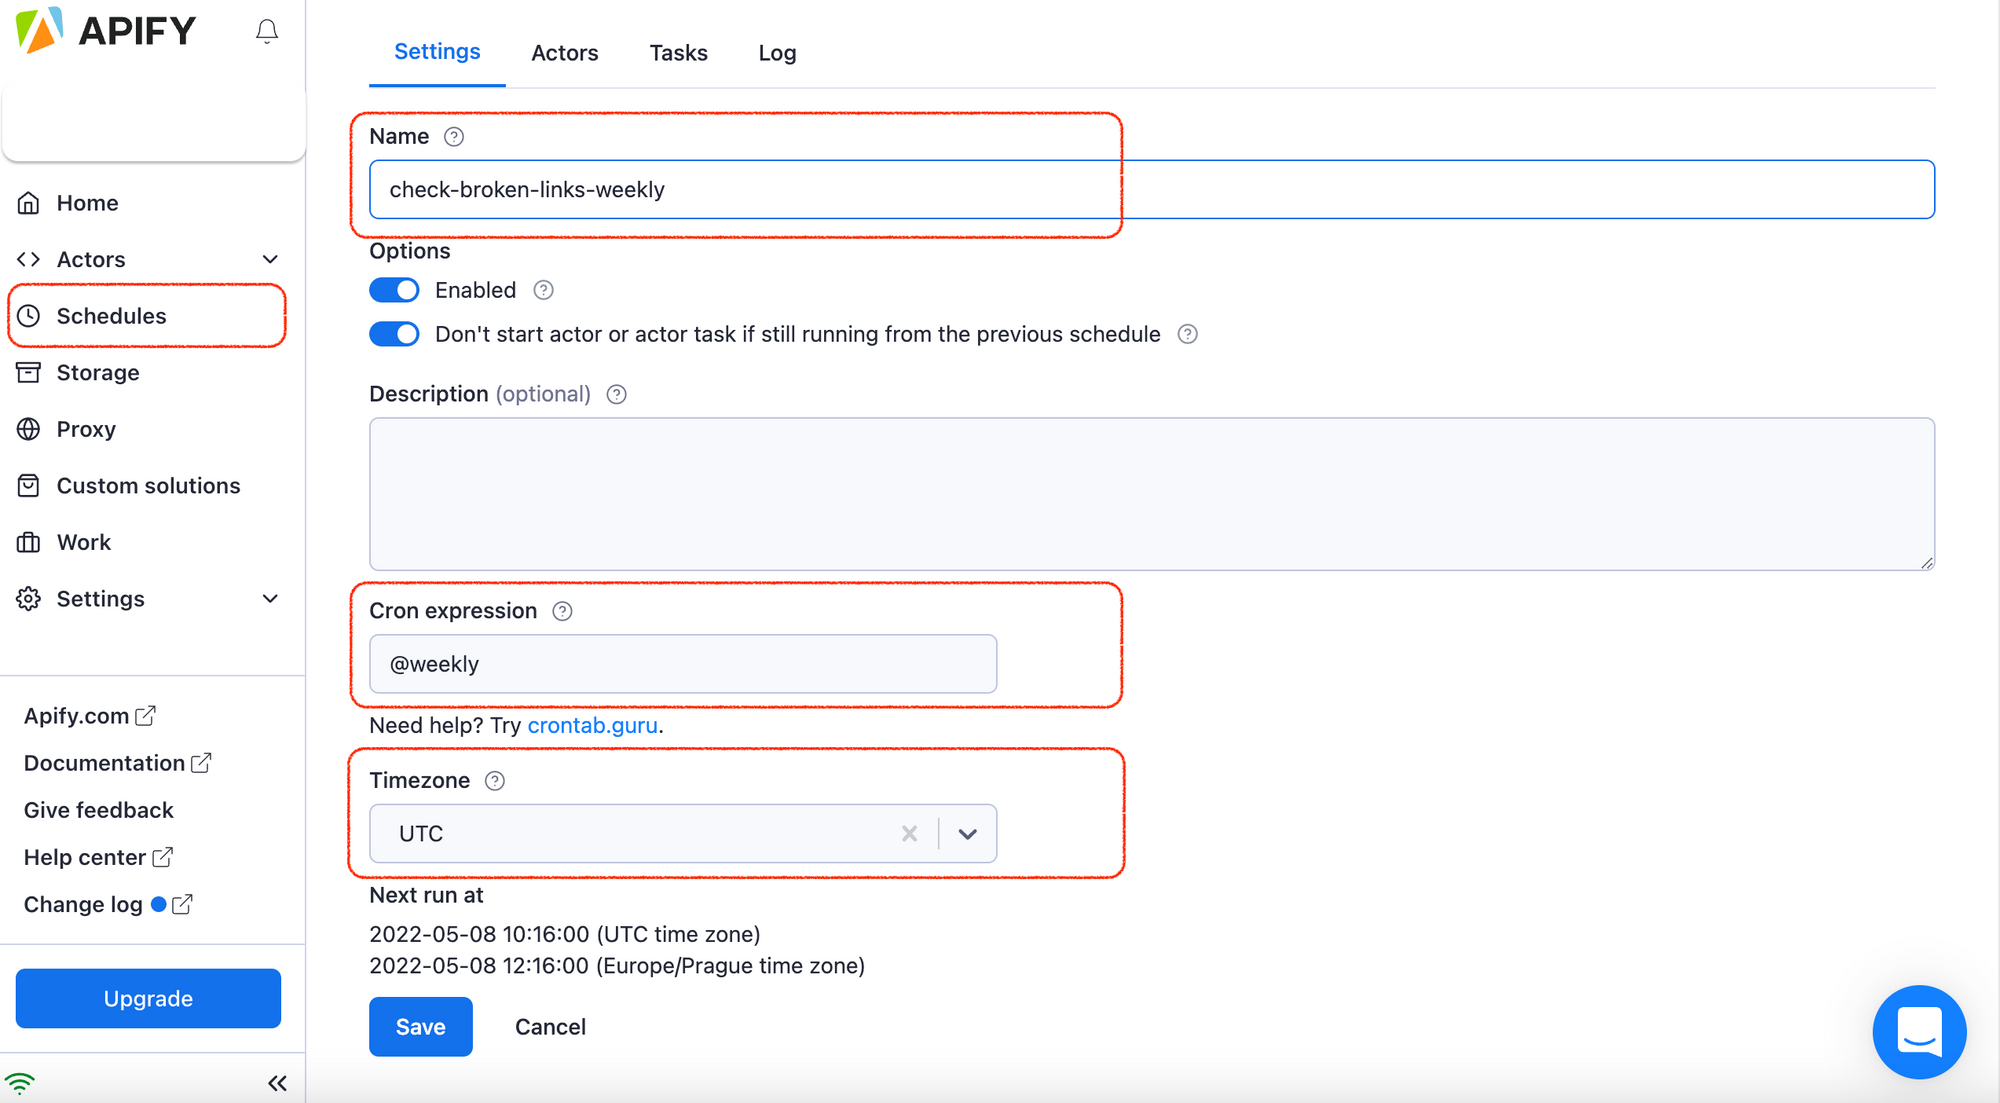Click the help icon next to Name
This screenshot has height=1103, width=2000.
[454, 137]
